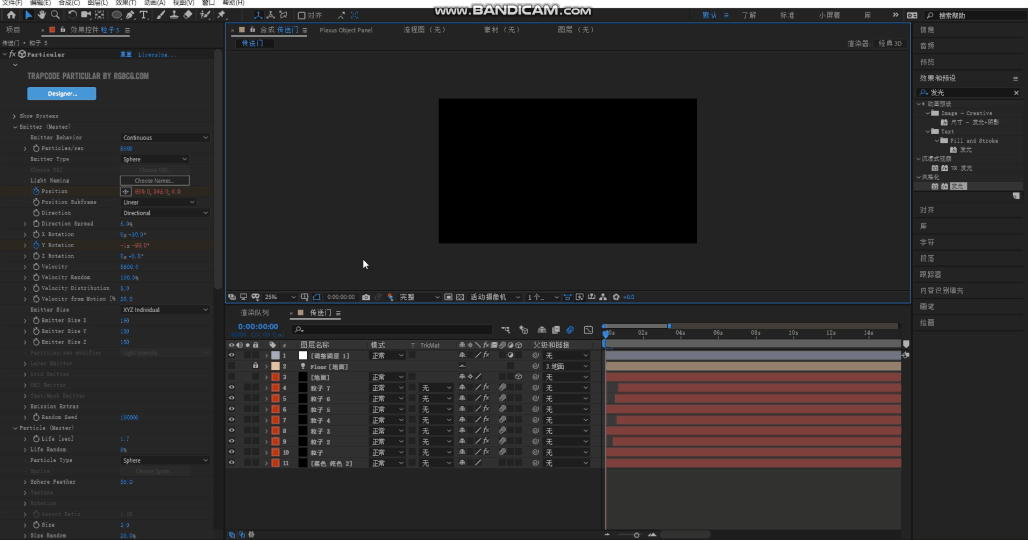Click the Choose Names... button
Viewport: 1028px width, 540px height.
tap(154, 180)
